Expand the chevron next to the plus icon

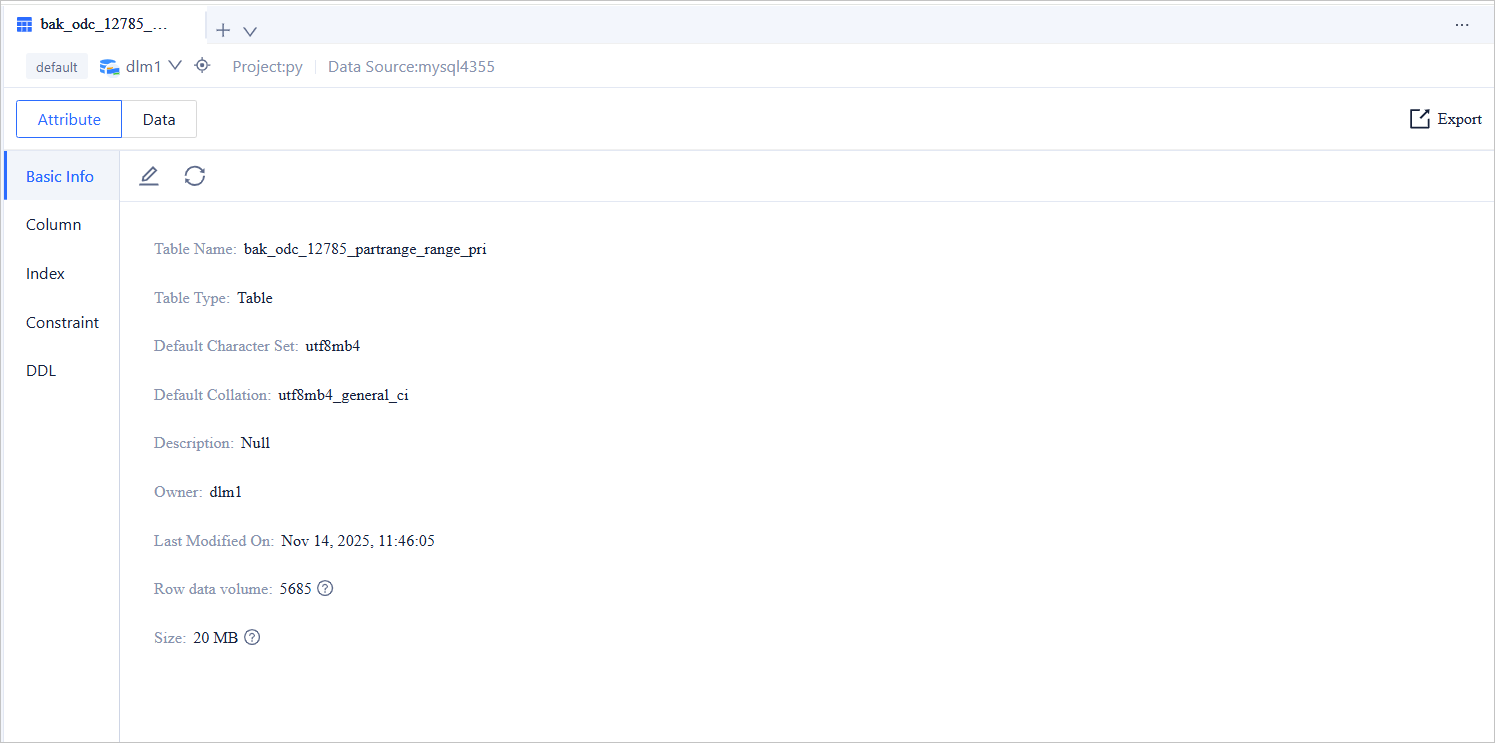pyautogui.click(x=250, y=31)
